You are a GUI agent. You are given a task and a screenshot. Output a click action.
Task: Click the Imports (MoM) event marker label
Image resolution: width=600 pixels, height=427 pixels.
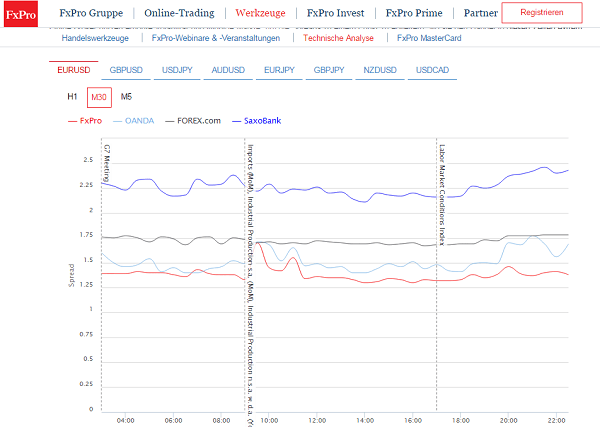(251, 285)
